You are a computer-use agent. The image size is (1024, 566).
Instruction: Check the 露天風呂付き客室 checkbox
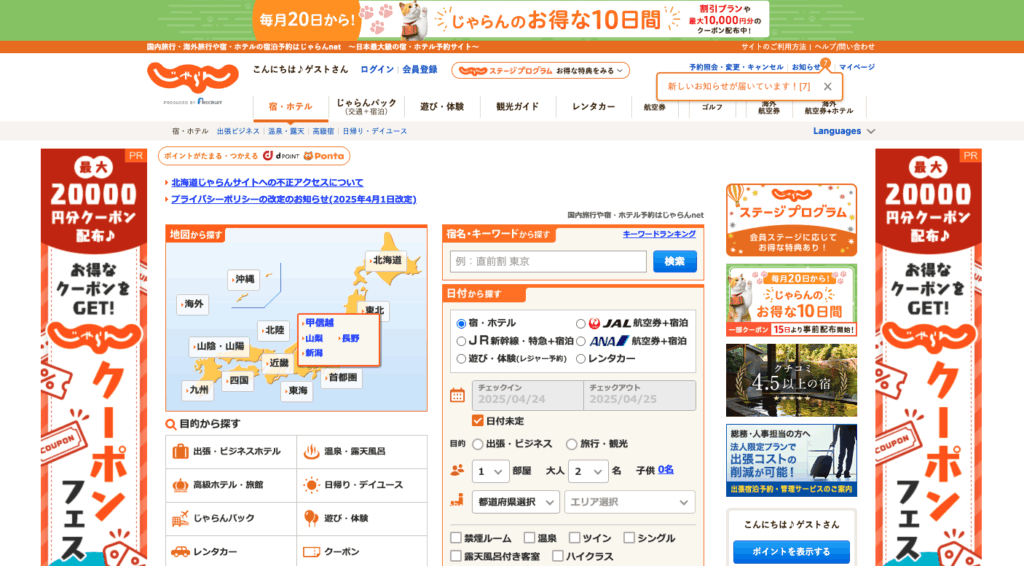(x=456, y=556)
